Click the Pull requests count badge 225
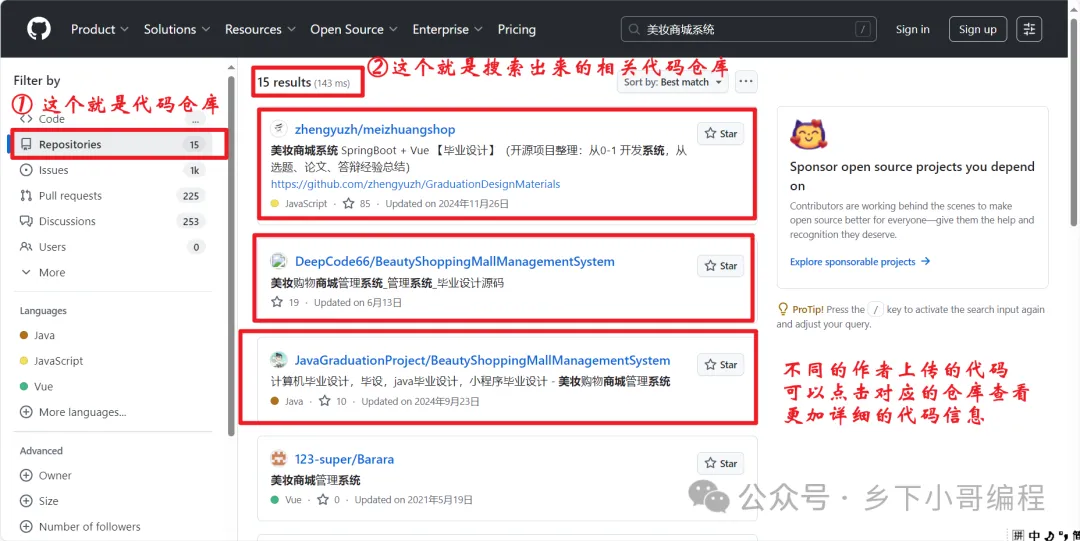Screen dimensions: 1080x541 [x=191, y=196]
